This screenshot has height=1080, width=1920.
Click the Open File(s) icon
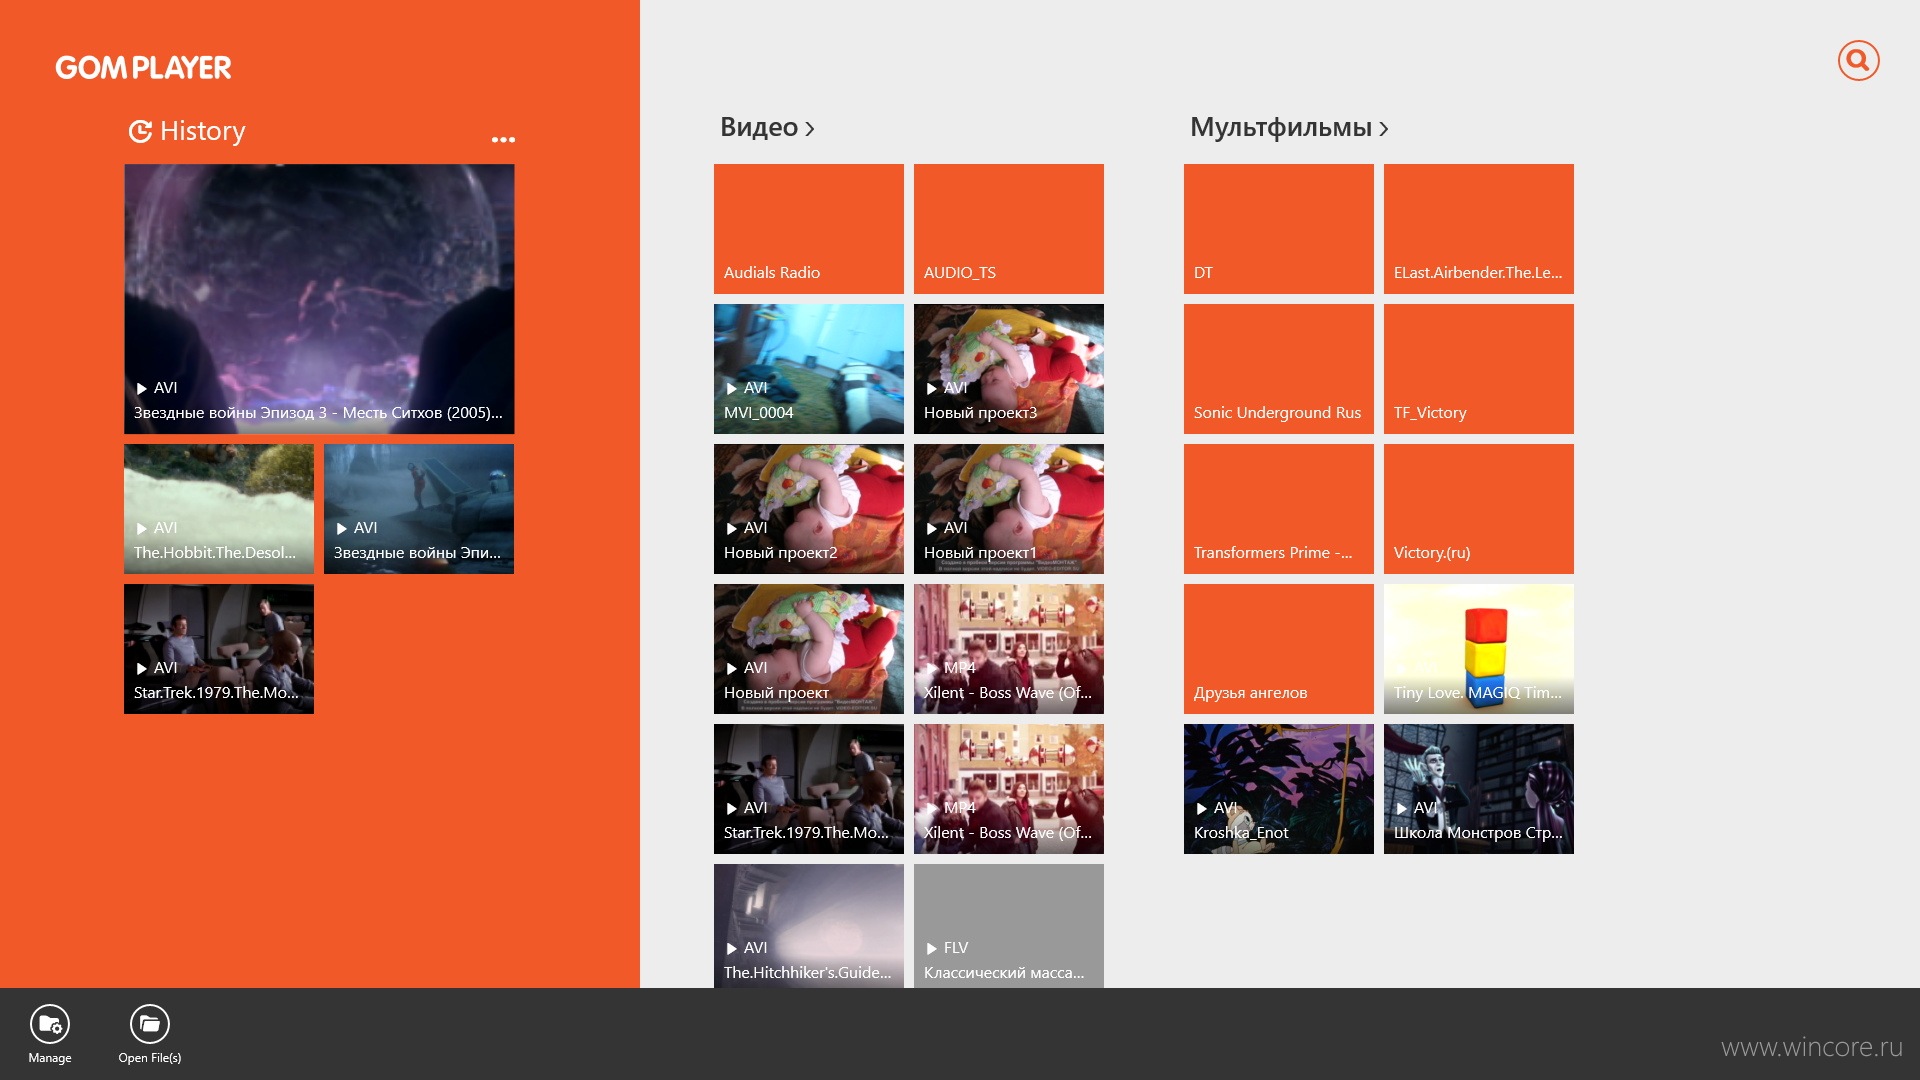pyautogui.click(x=150, y=1024)
